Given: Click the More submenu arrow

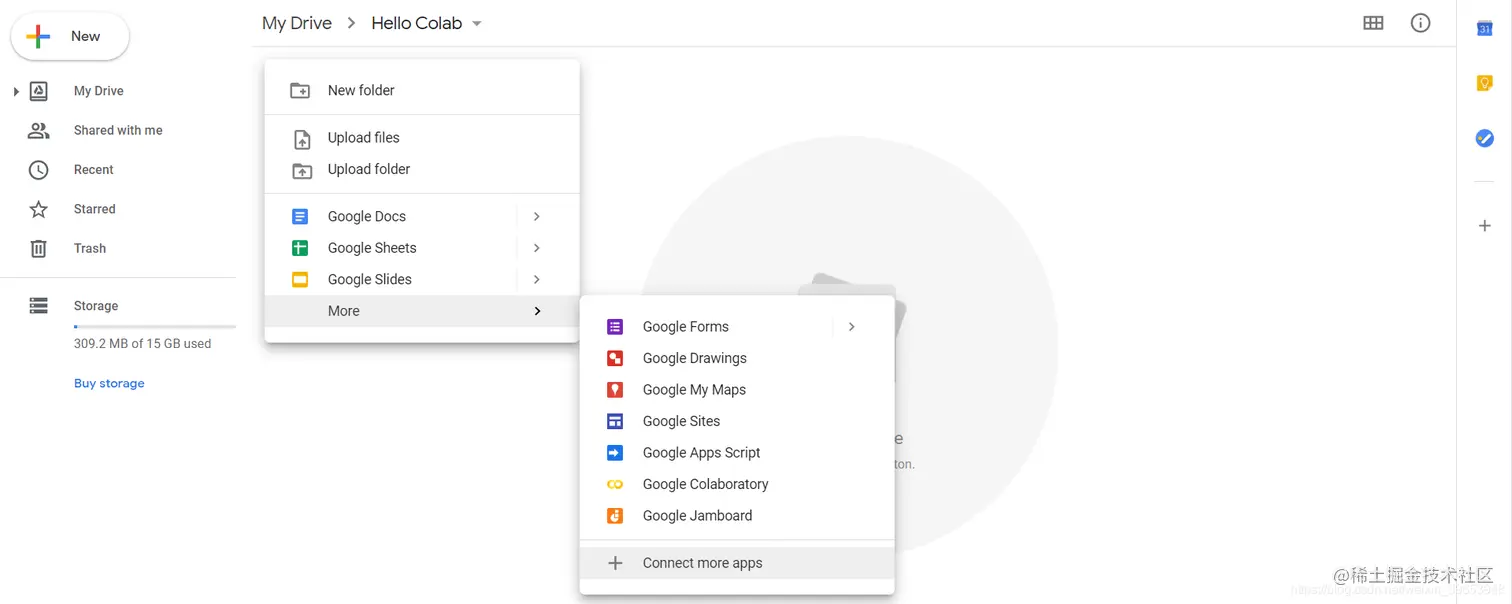Looking at the screenshot, I should pos(537,311).
